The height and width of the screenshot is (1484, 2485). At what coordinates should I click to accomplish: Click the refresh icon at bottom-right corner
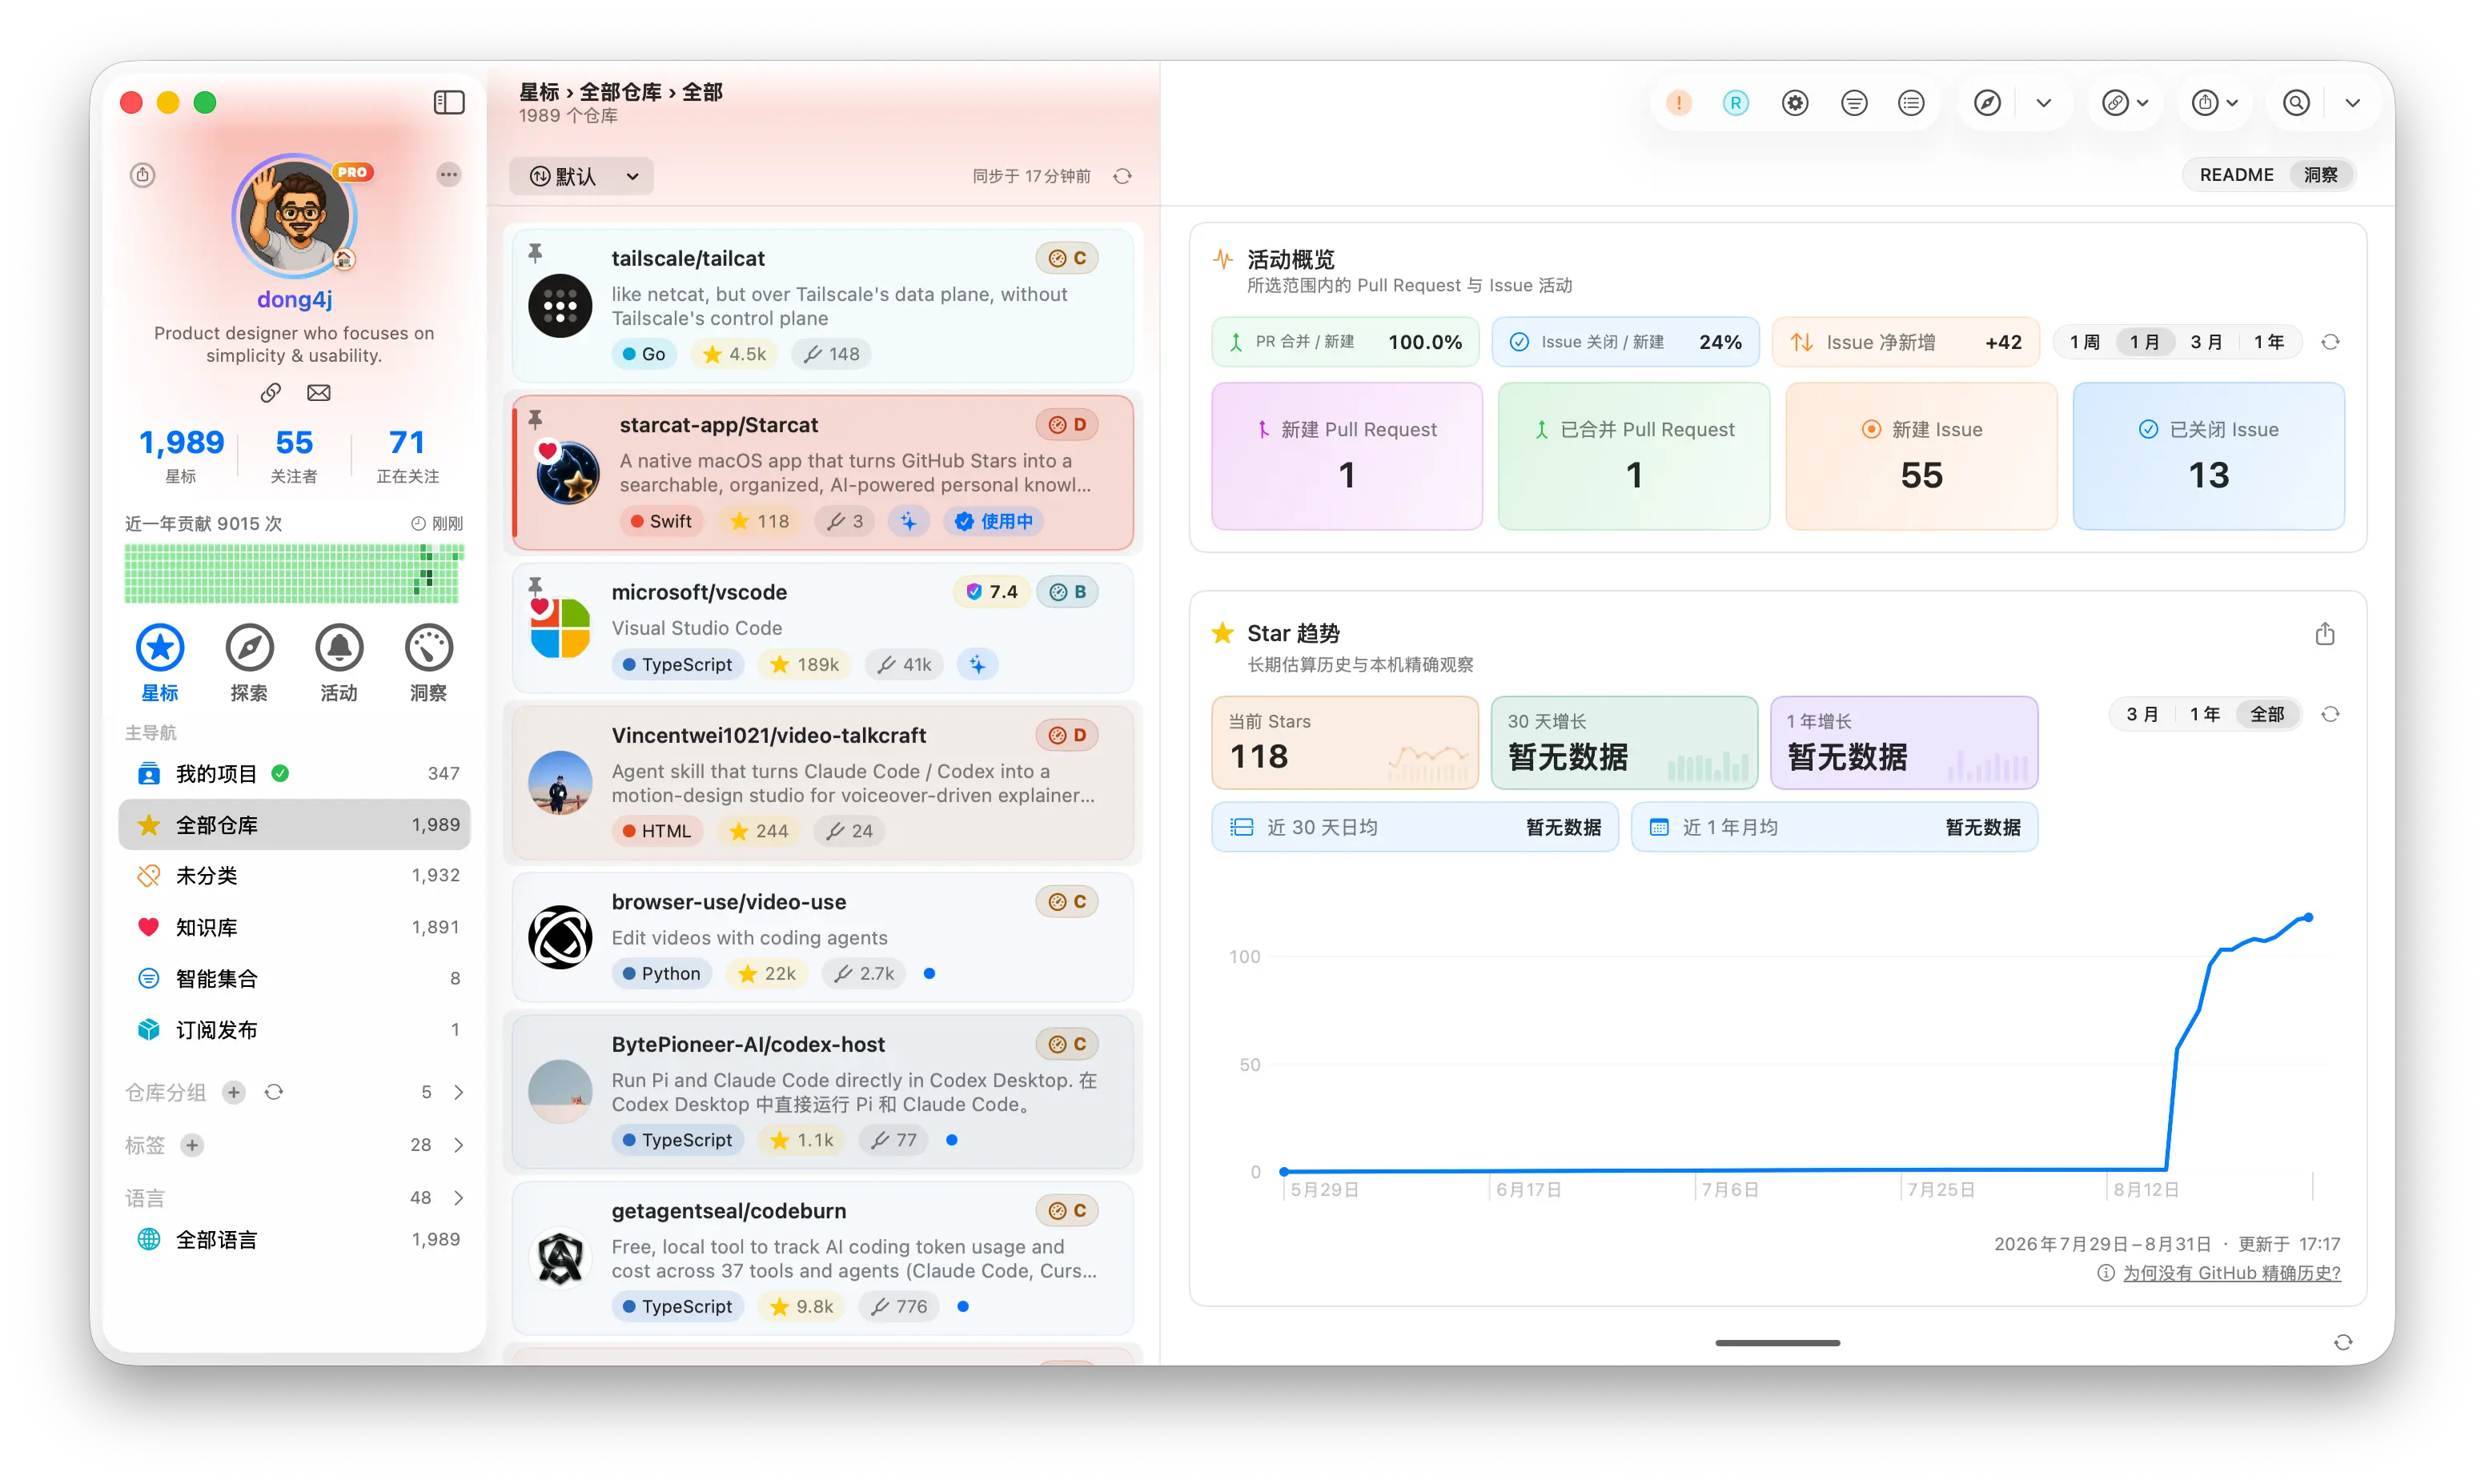2343,1342
